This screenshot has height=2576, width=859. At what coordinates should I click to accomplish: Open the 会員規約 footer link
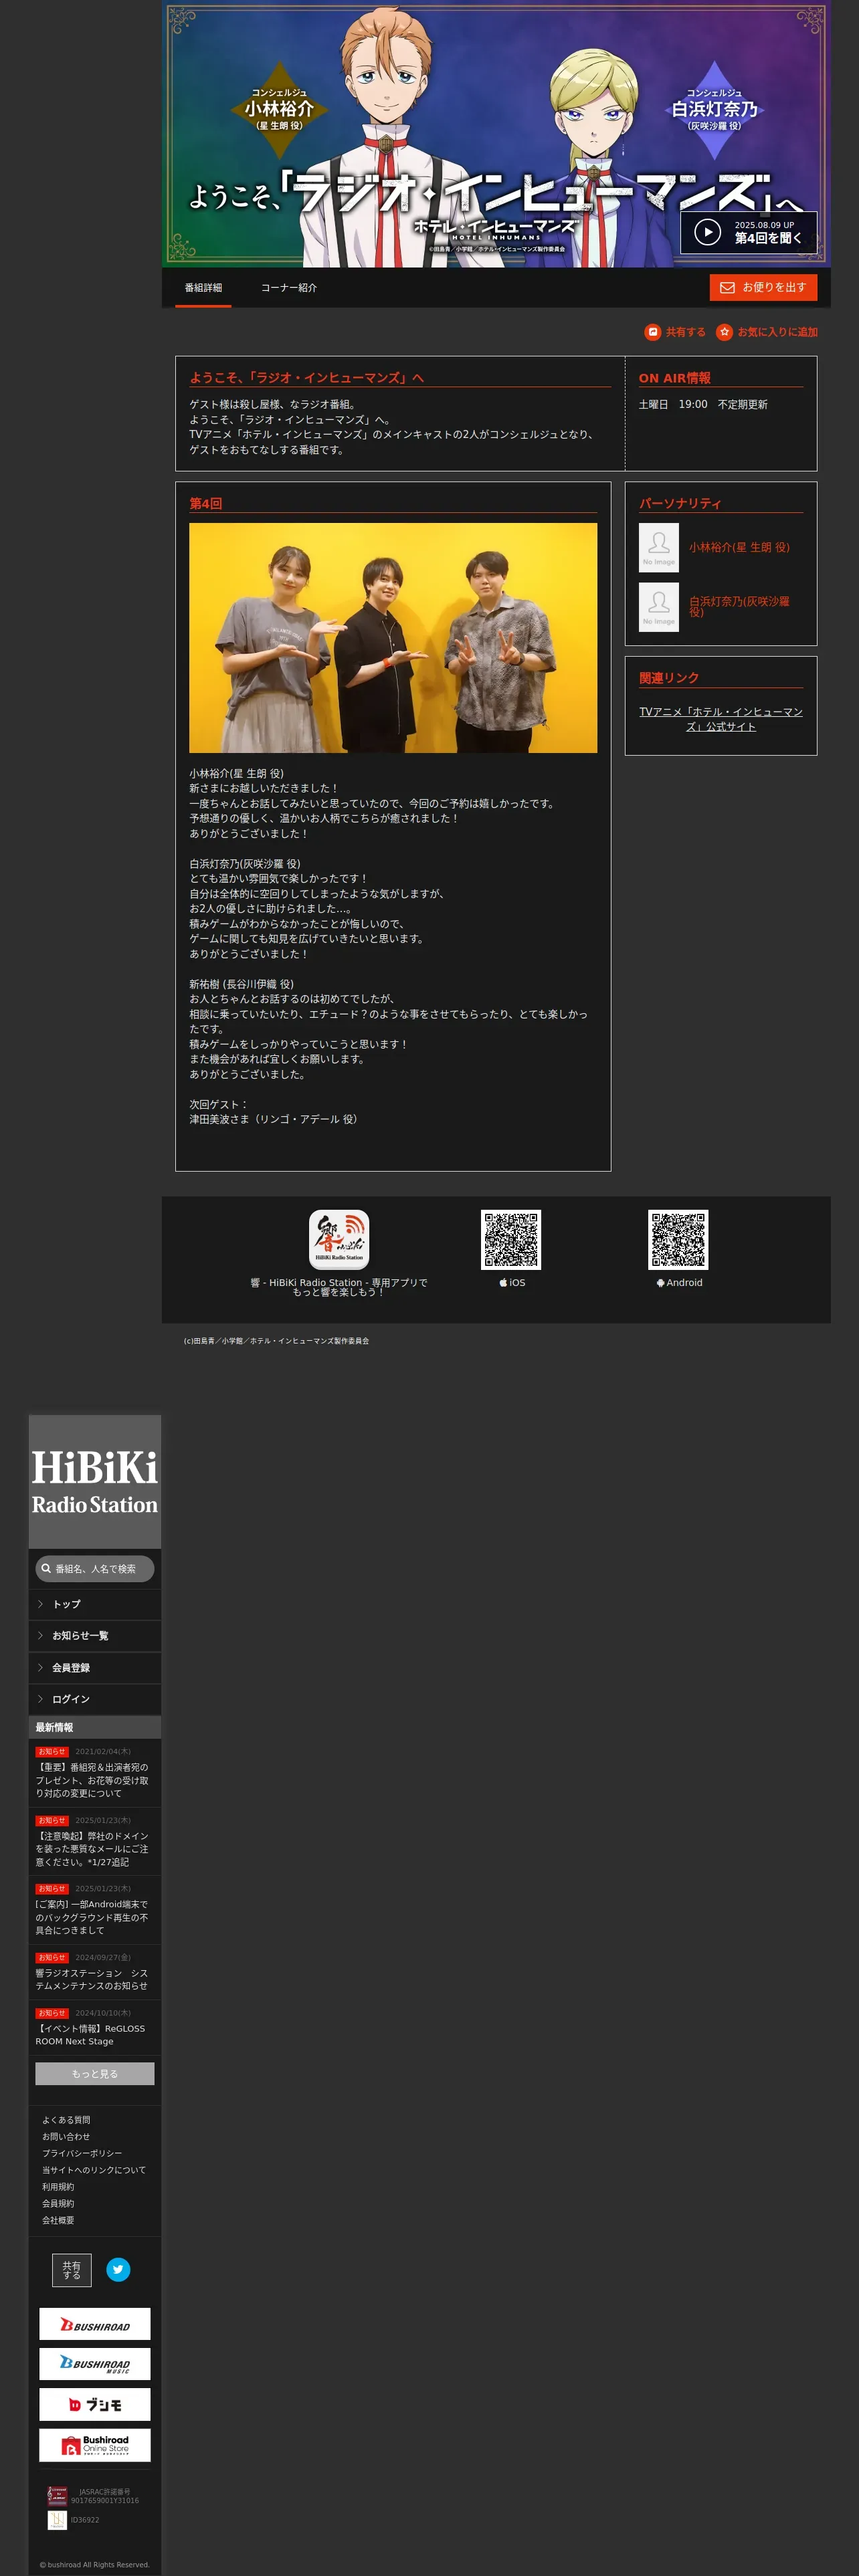[x=58, y=2204]
